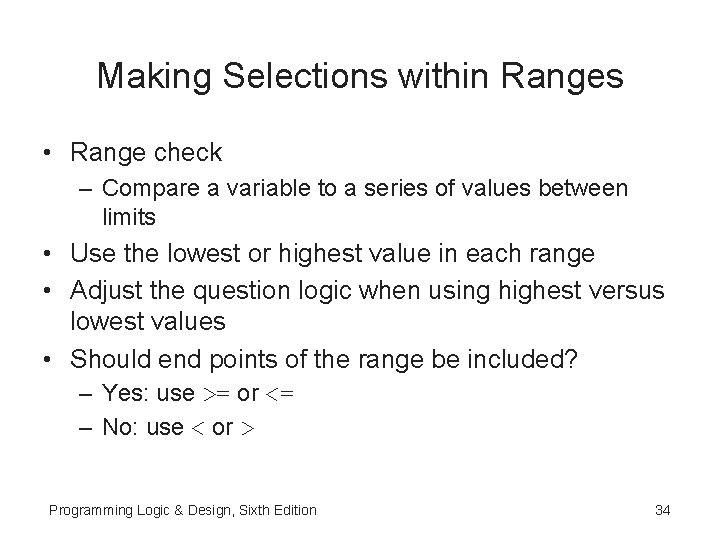This screenshot has width=720, height=540.
Task: Click Programming Logic & Design footer text
Action: click(x=183, y=511)
